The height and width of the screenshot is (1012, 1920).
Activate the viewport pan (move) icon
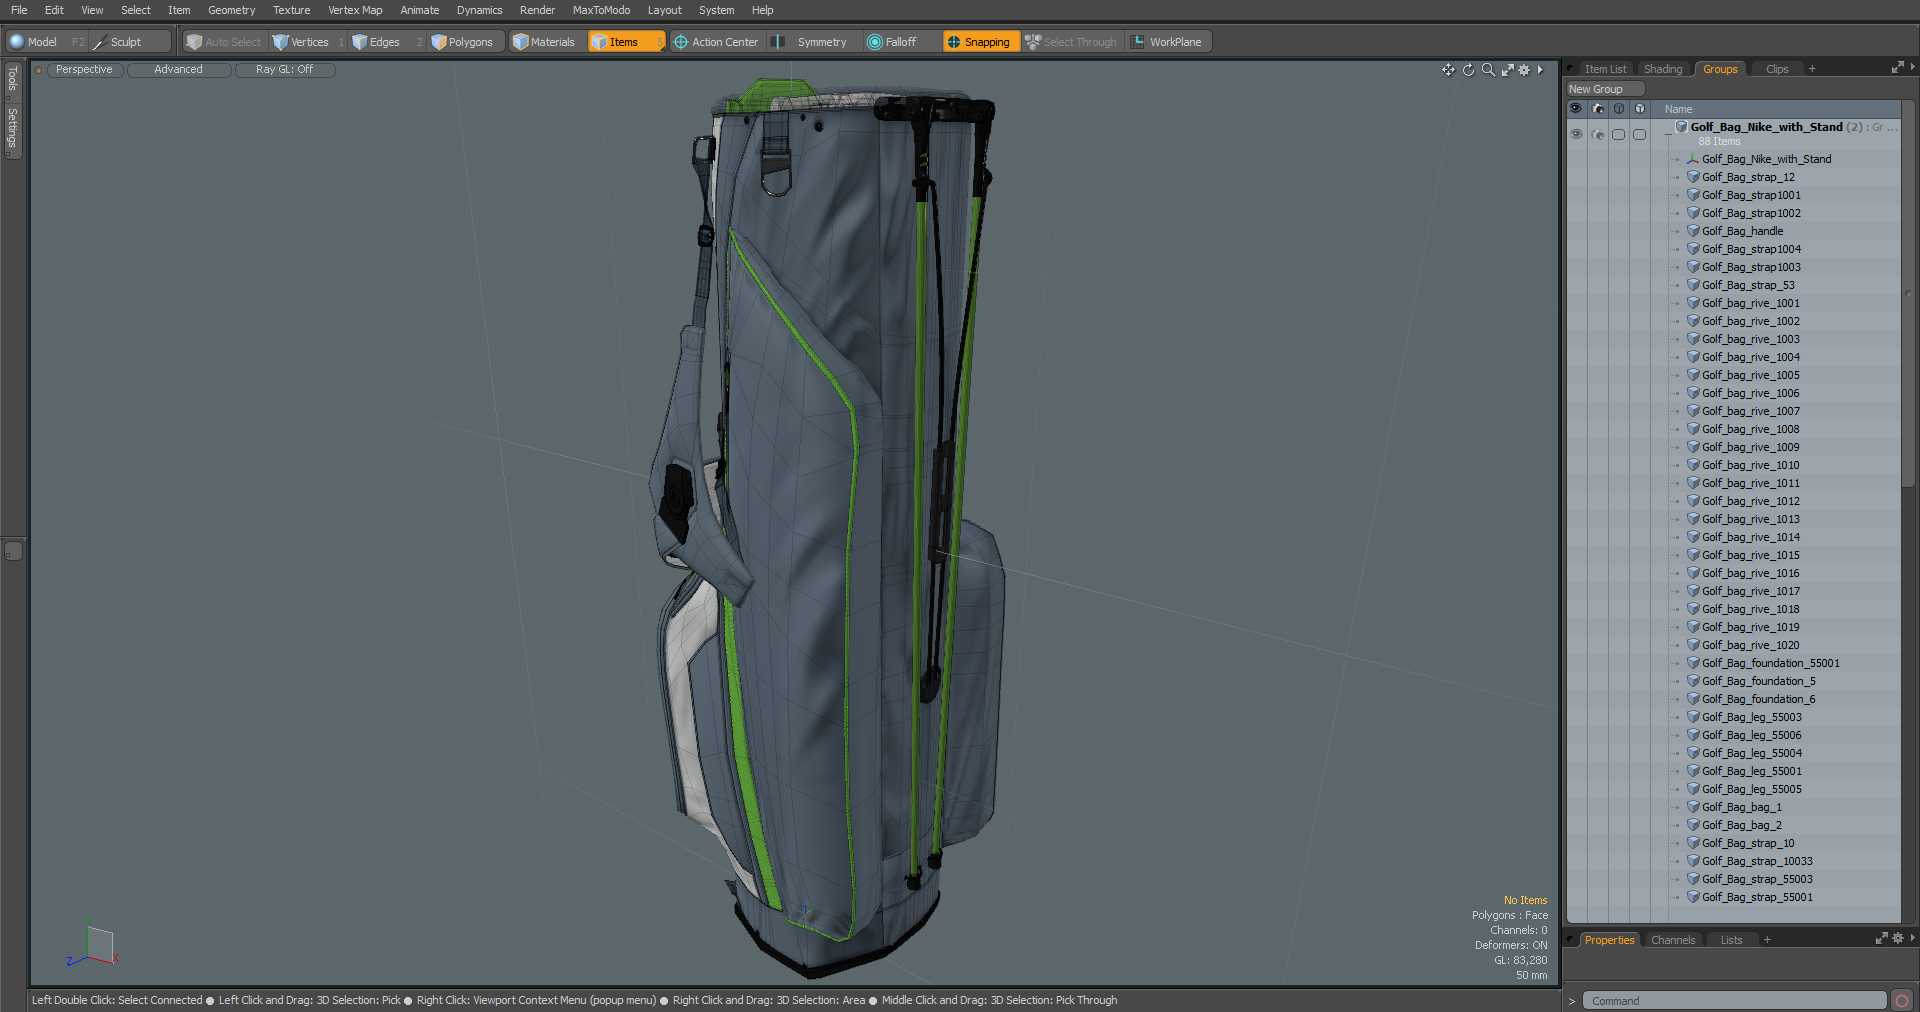(1448, 70)
